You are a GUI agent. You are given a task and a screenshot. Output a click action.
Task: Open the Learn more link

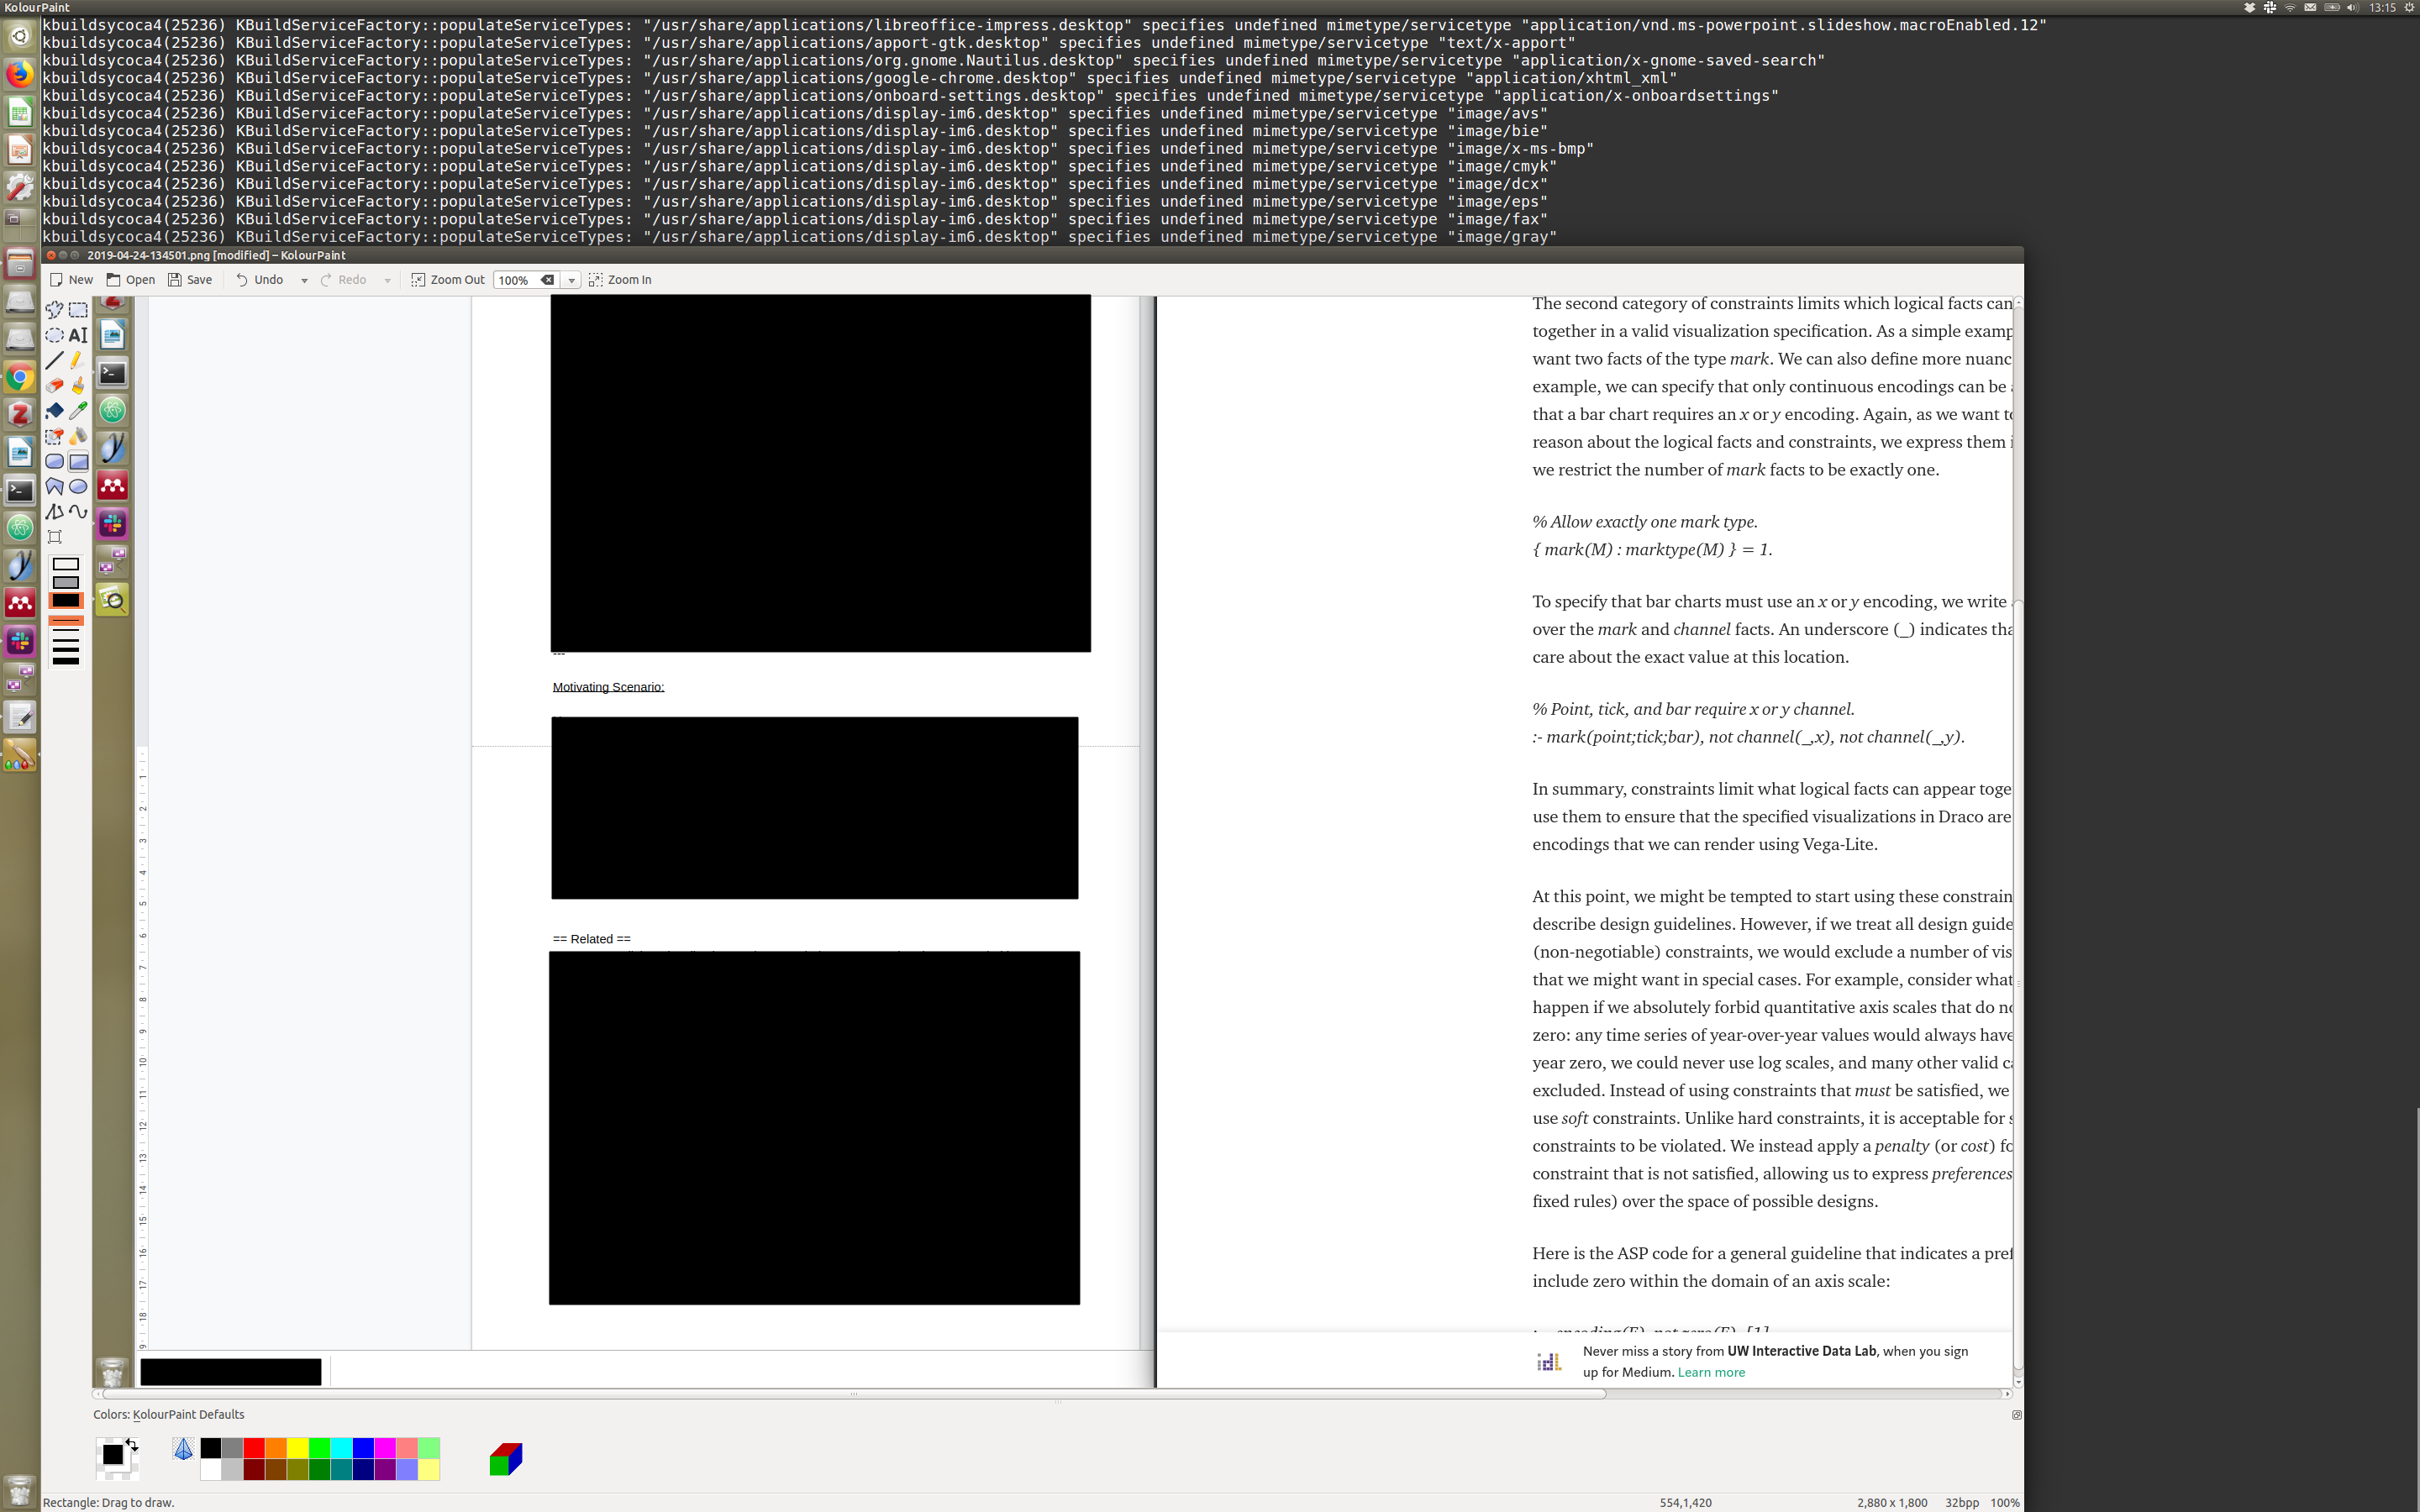(1711, 1372)
